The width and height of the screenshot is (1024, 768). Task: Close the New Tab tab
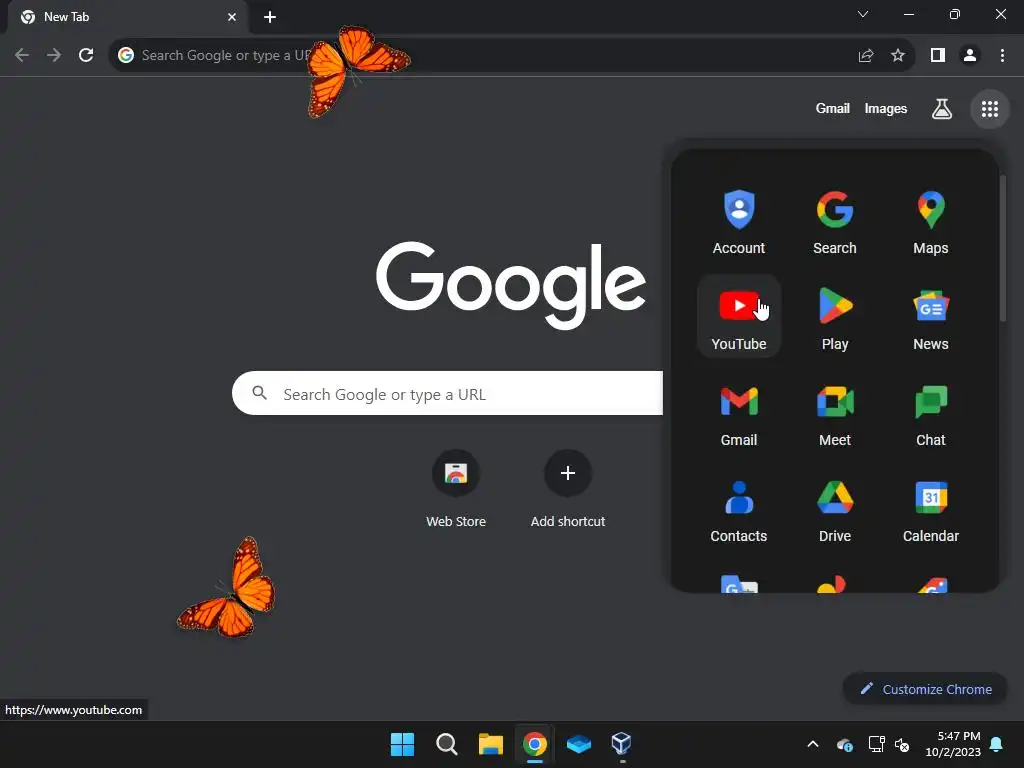(x=232, y=17)
